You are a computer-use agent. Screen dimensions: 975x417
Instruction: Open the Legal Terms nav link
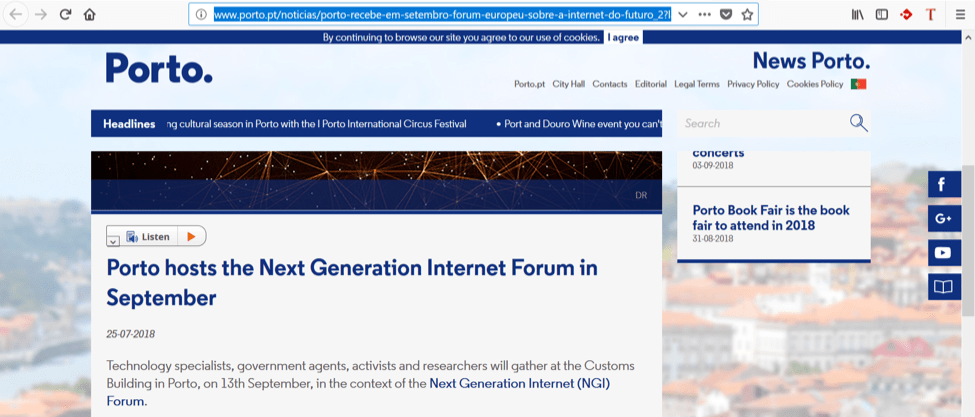pos(697,84)
